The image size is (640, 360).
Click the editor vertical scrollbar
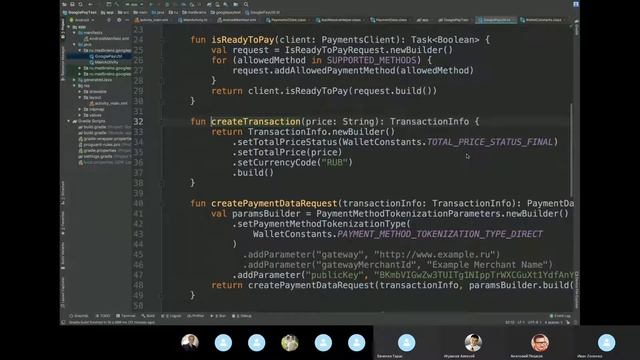(x=571, y=150)
